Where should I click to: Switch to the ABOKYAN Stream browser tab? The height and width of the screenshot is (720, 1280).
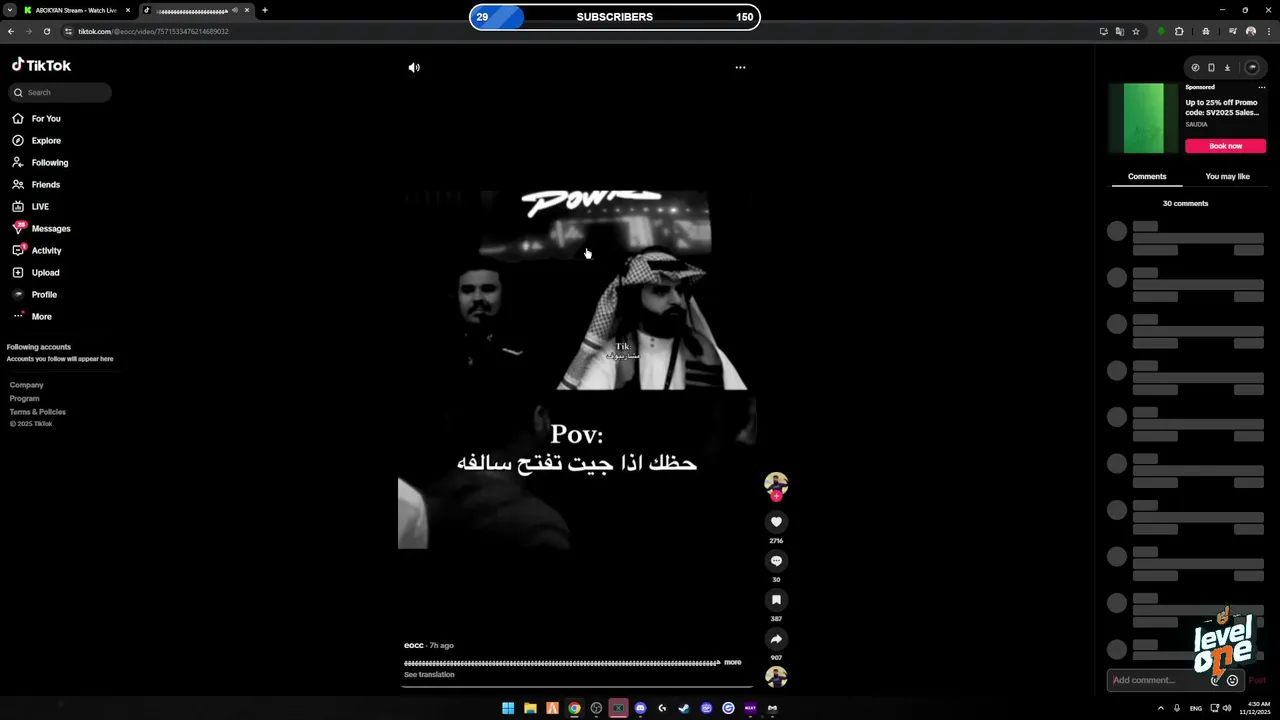(x=76, y=10)
